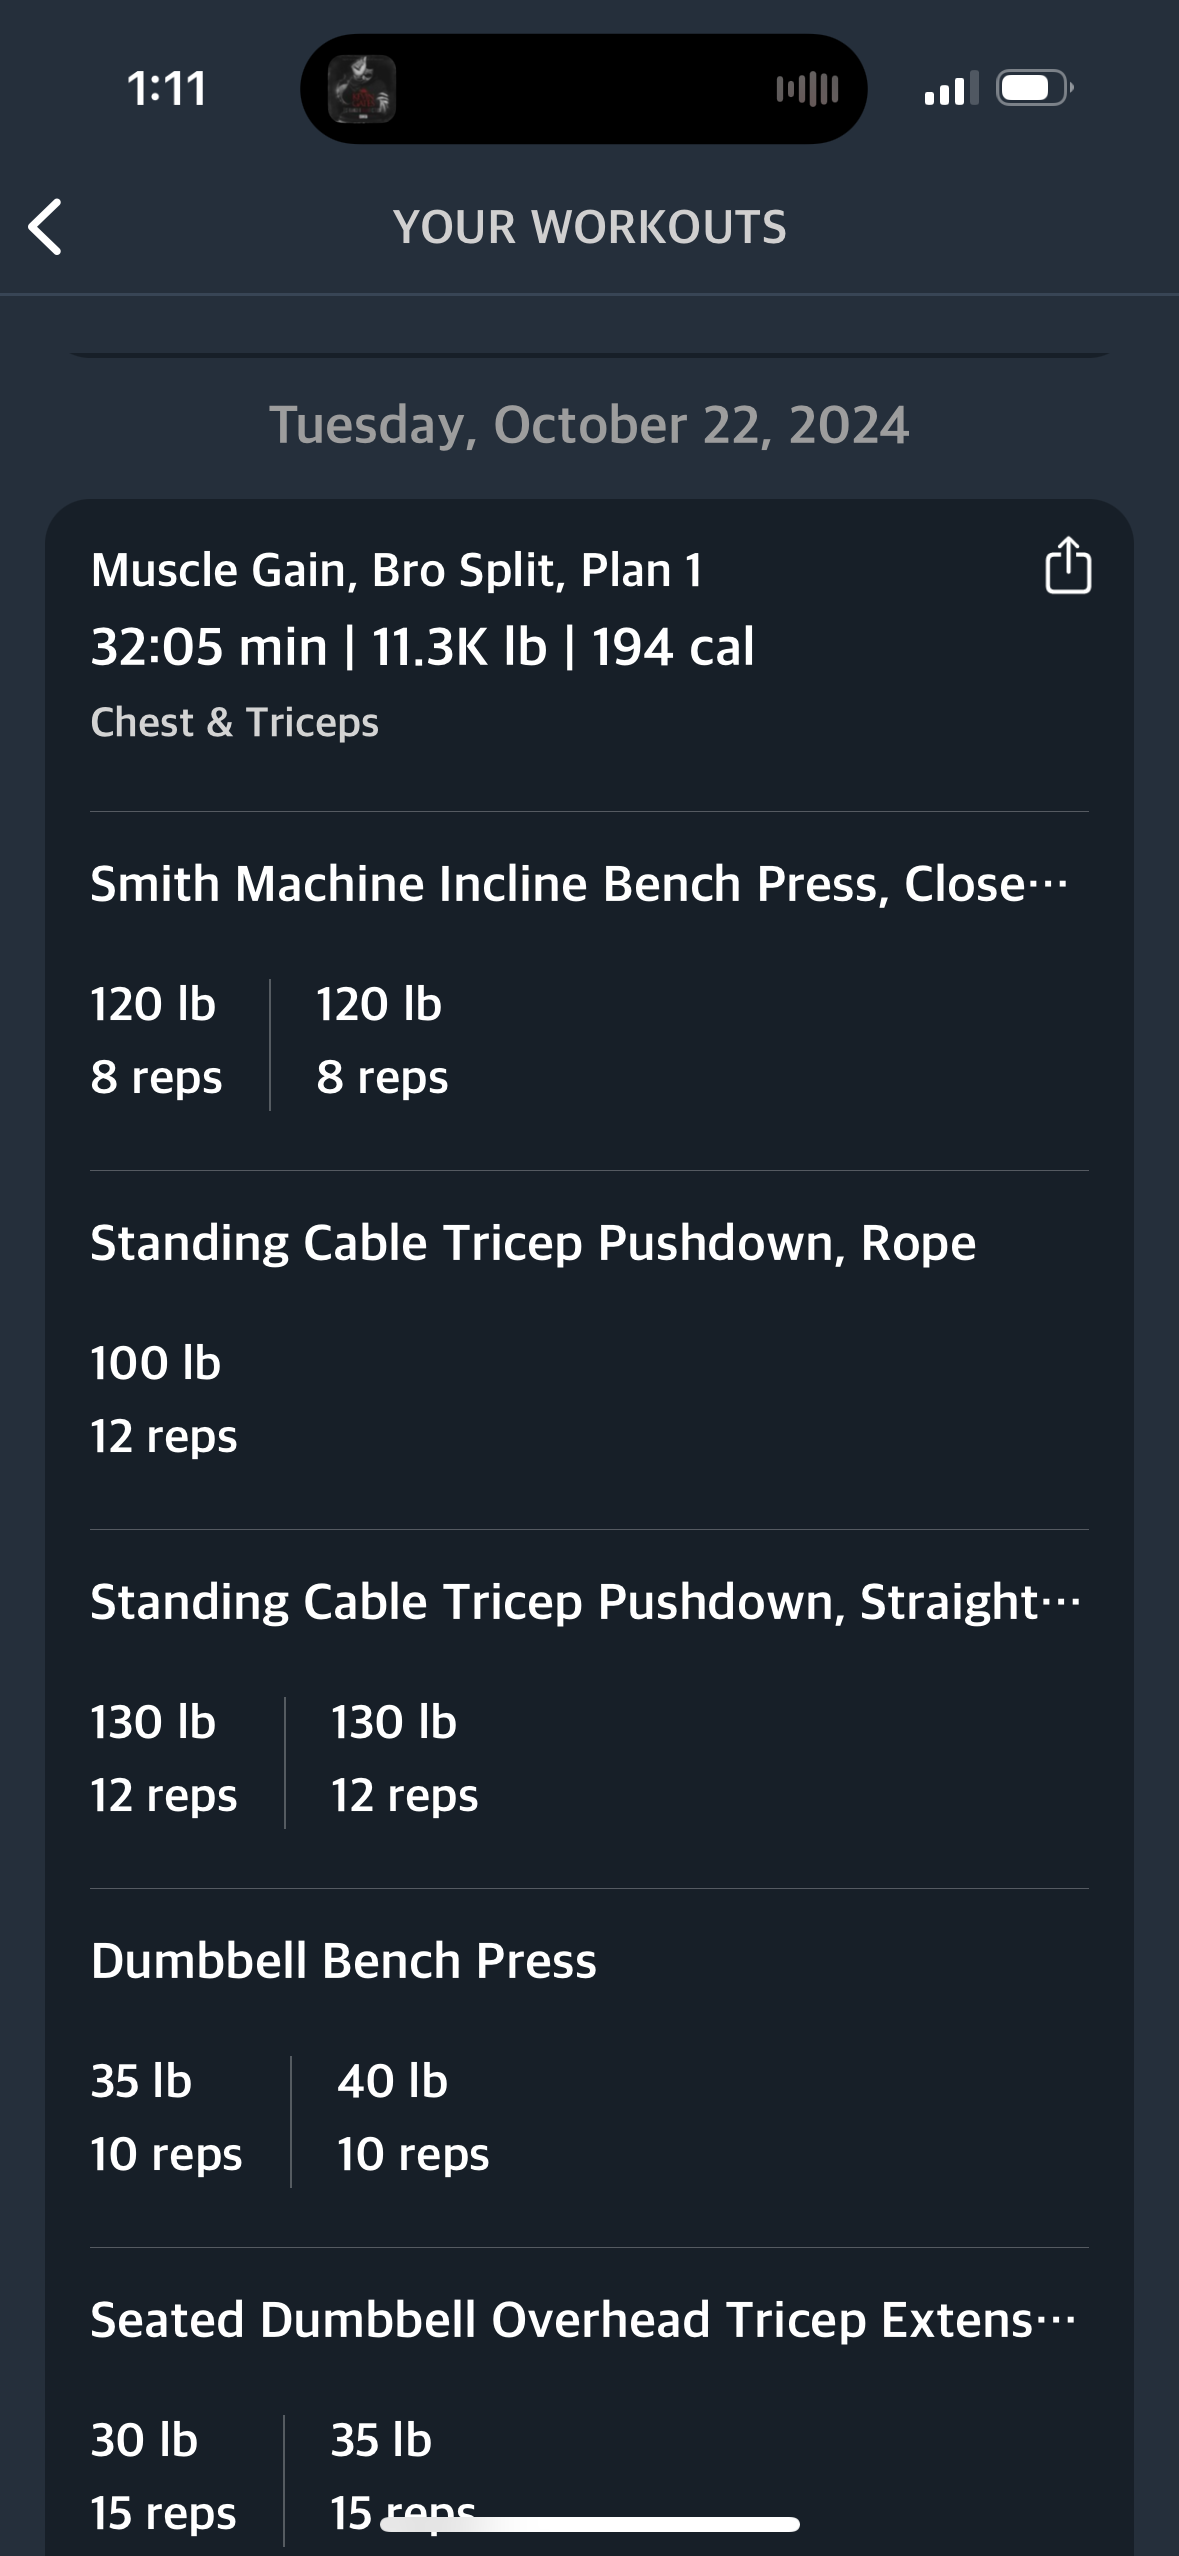This screenshot has width=1179, height=2556.
Task: Open Smith Machine Incline Bench Press exercise
Action: [x=578, y=884]
